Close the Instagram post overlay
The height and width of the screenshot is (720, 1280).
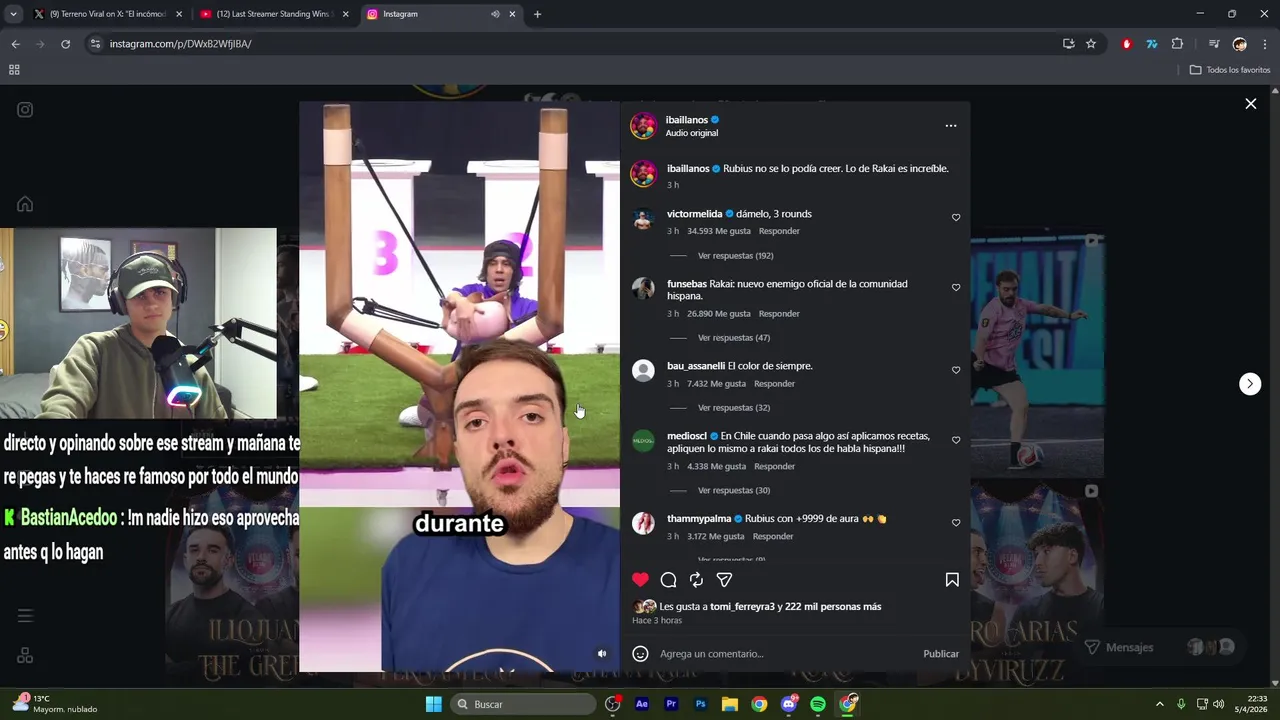click(1250, 104)
